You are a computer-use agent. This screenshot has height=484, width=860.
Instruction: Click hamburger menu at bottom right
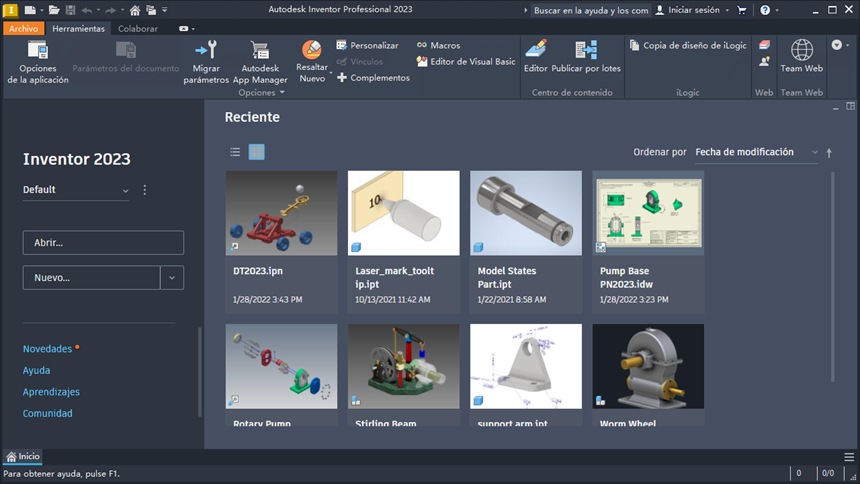coord(848,457)
